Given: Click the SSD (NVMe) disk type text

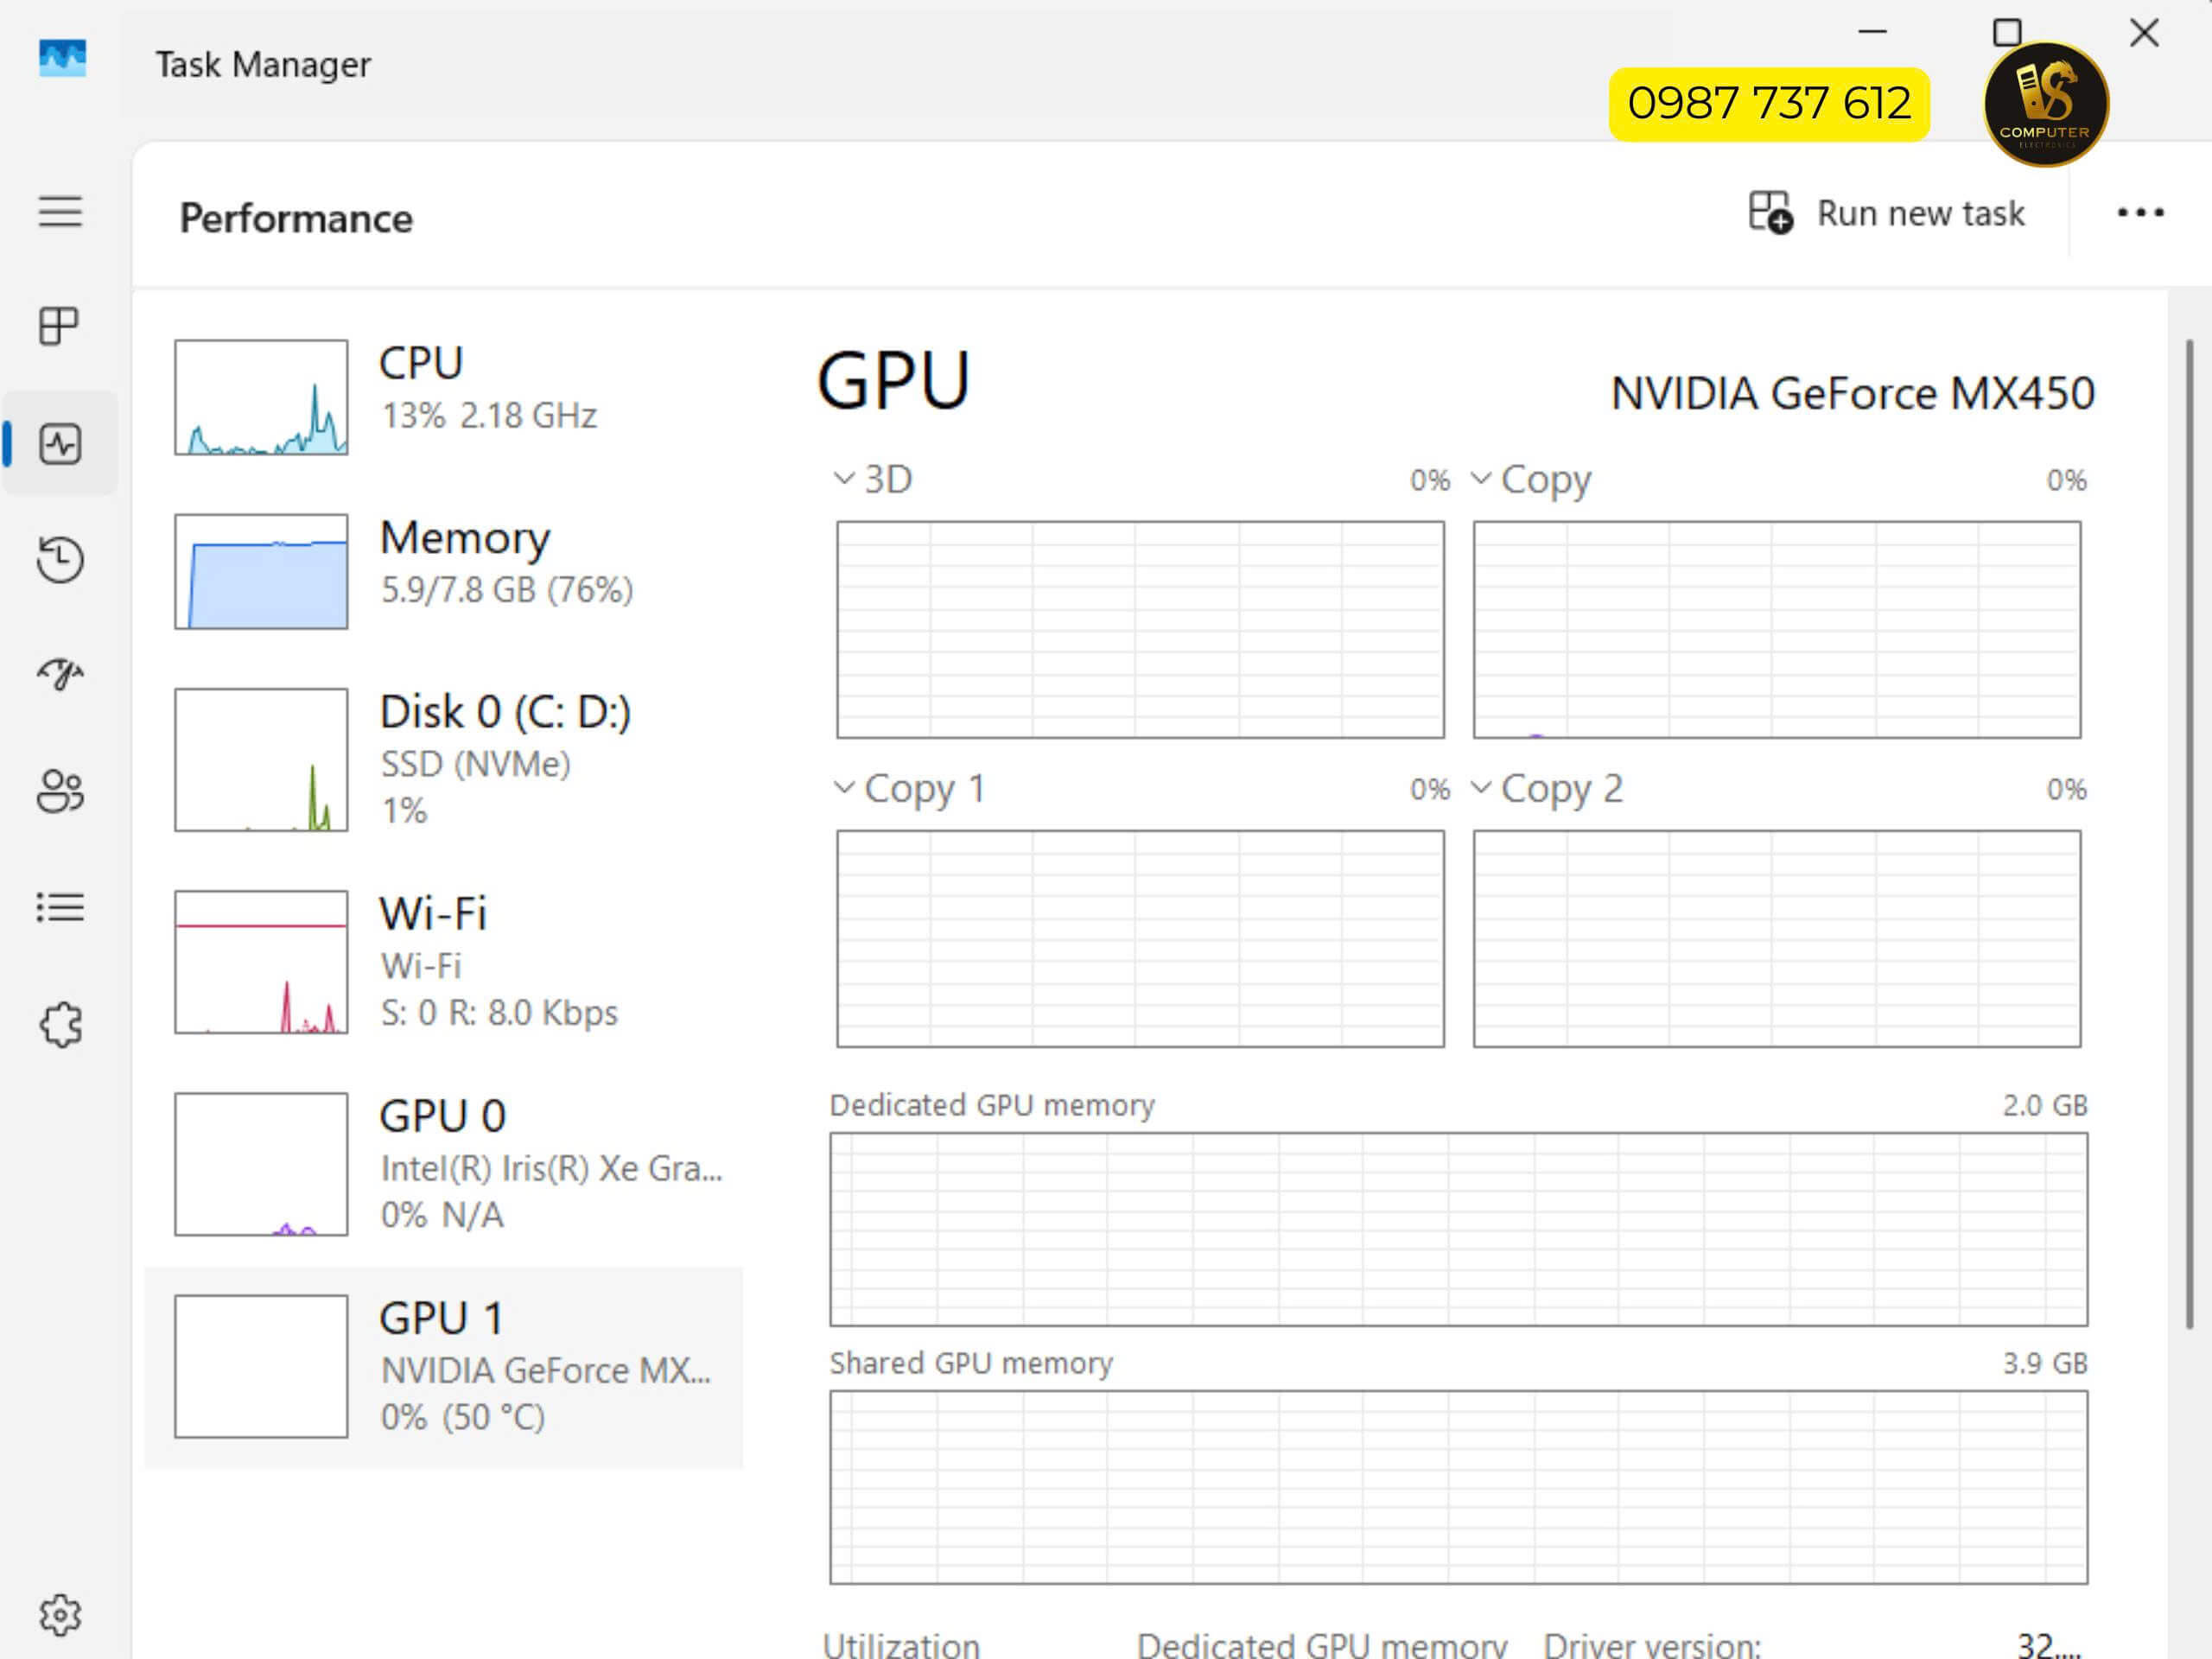Looking at the screenshot, I should coord(476,764).
